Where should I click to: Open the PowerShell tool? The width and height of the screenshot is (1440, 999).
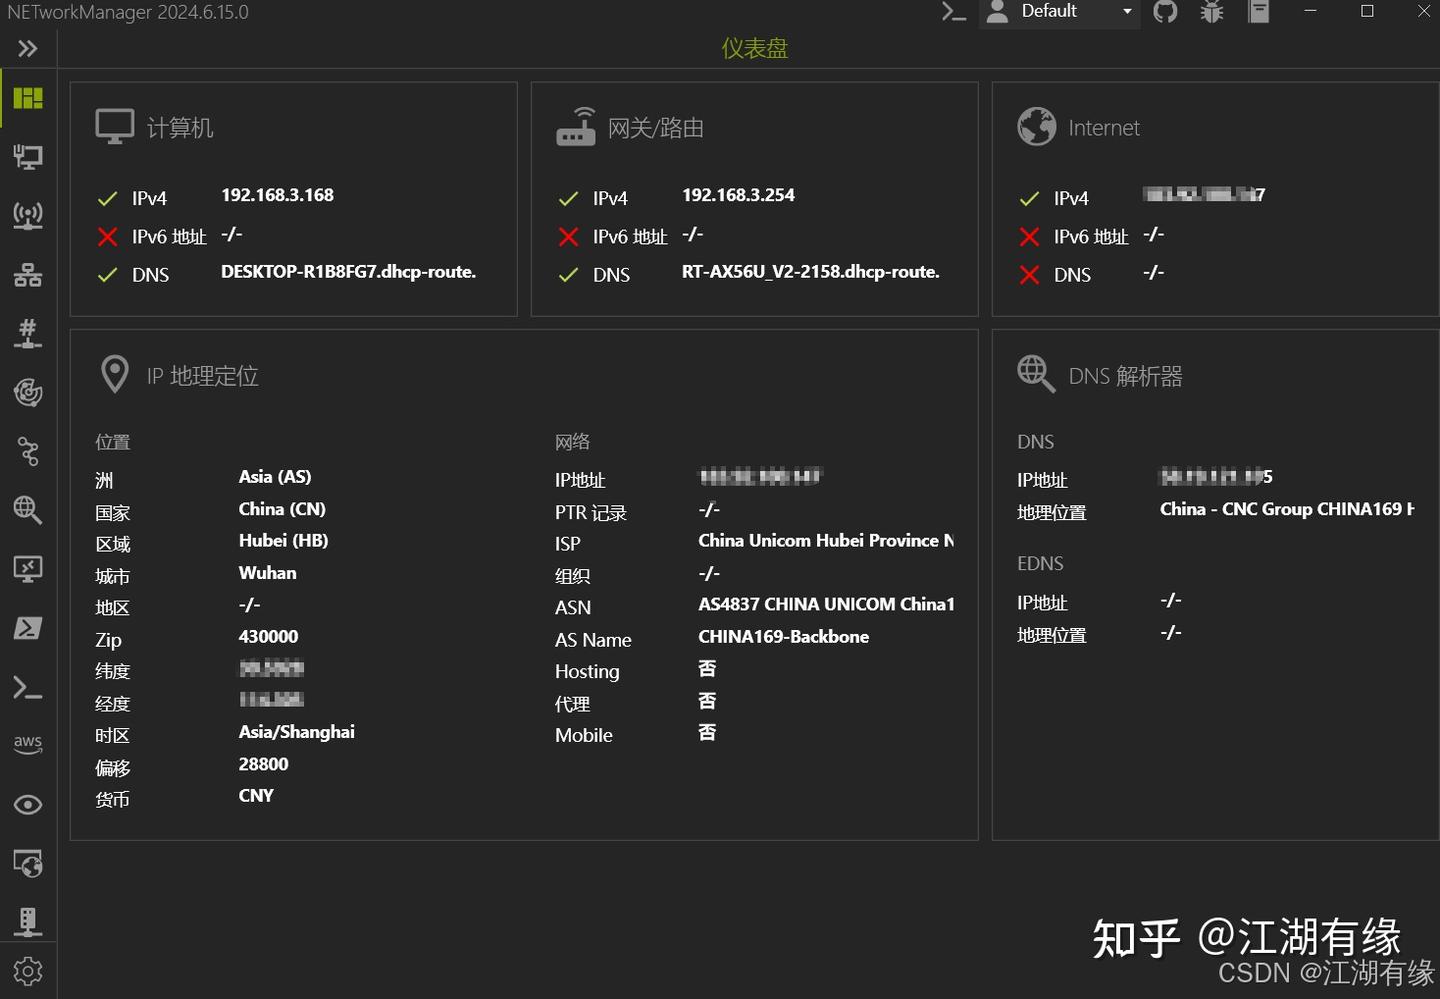(x=28, y=628)
